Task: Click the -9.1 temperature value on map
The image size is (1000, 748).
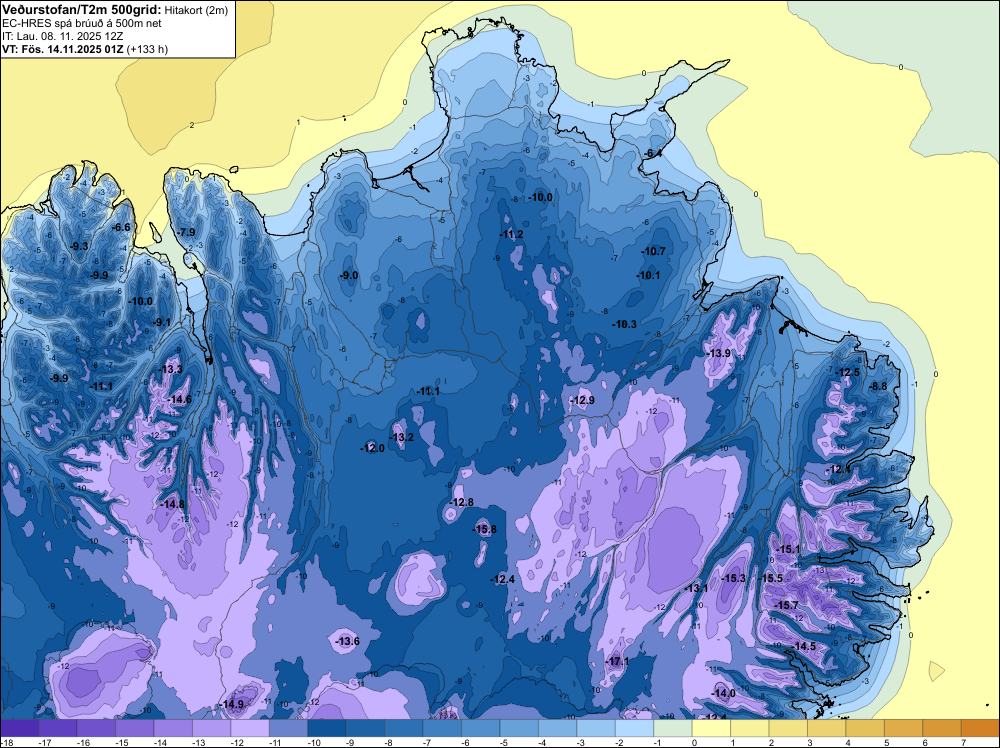Action: point(162,323)
